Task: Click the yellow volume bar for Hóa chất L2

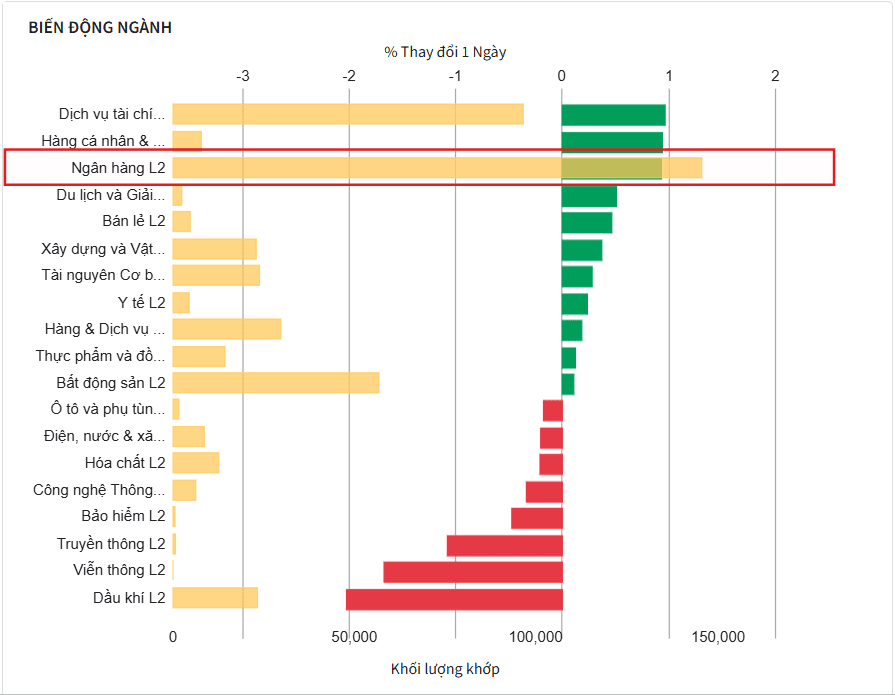Action: [196, 462]
